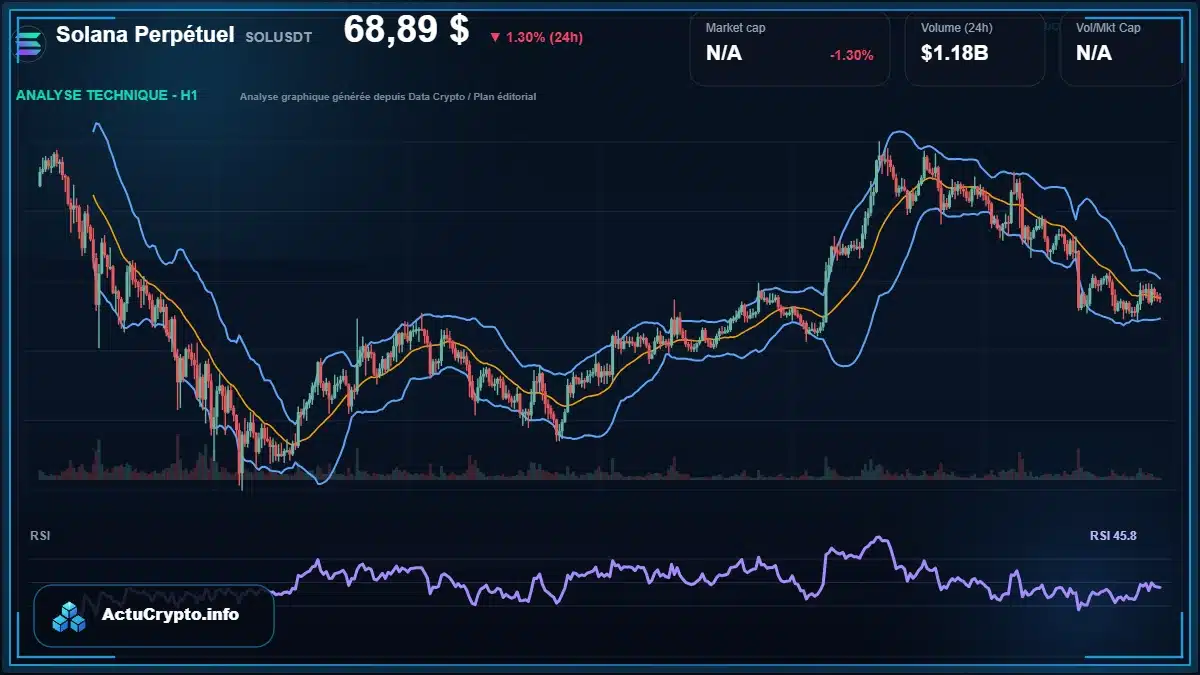Viewport: 1200px width, 675px height.
Task: Click the SOLUSDT ticker label
Action: click(x=278, y=37)
